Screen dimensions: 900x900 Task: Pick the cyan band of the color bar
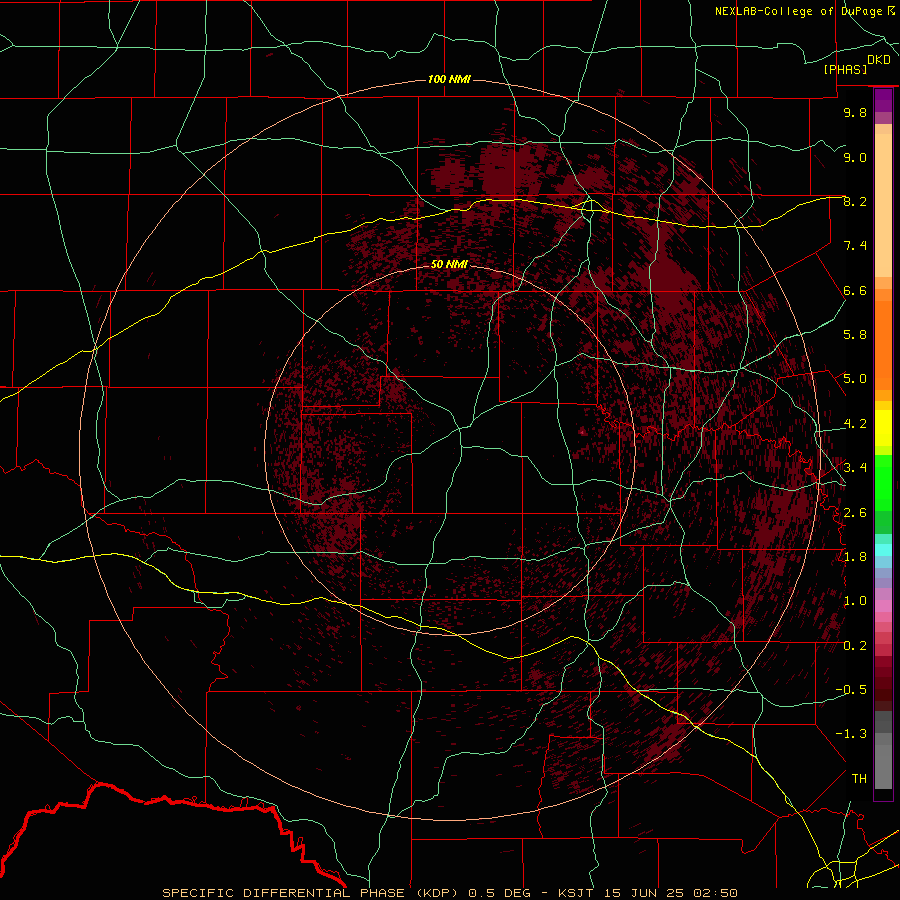tap(883, 550)
